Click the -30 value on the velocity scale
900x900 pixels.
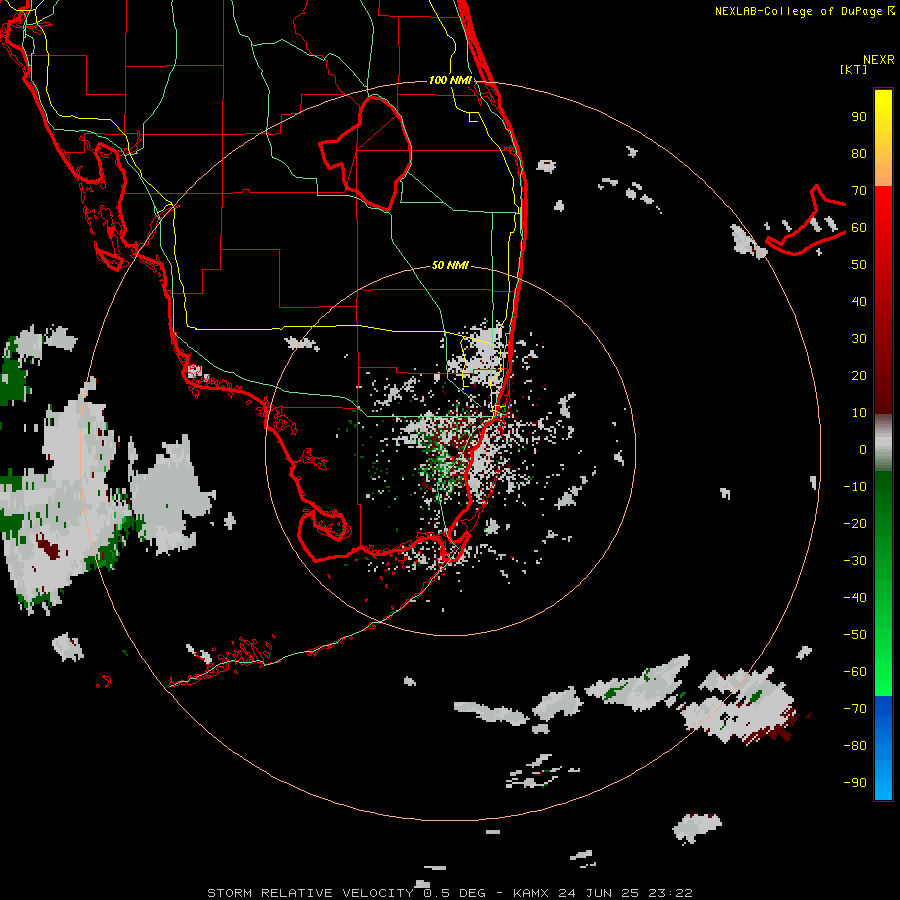[x=855, y=561]
